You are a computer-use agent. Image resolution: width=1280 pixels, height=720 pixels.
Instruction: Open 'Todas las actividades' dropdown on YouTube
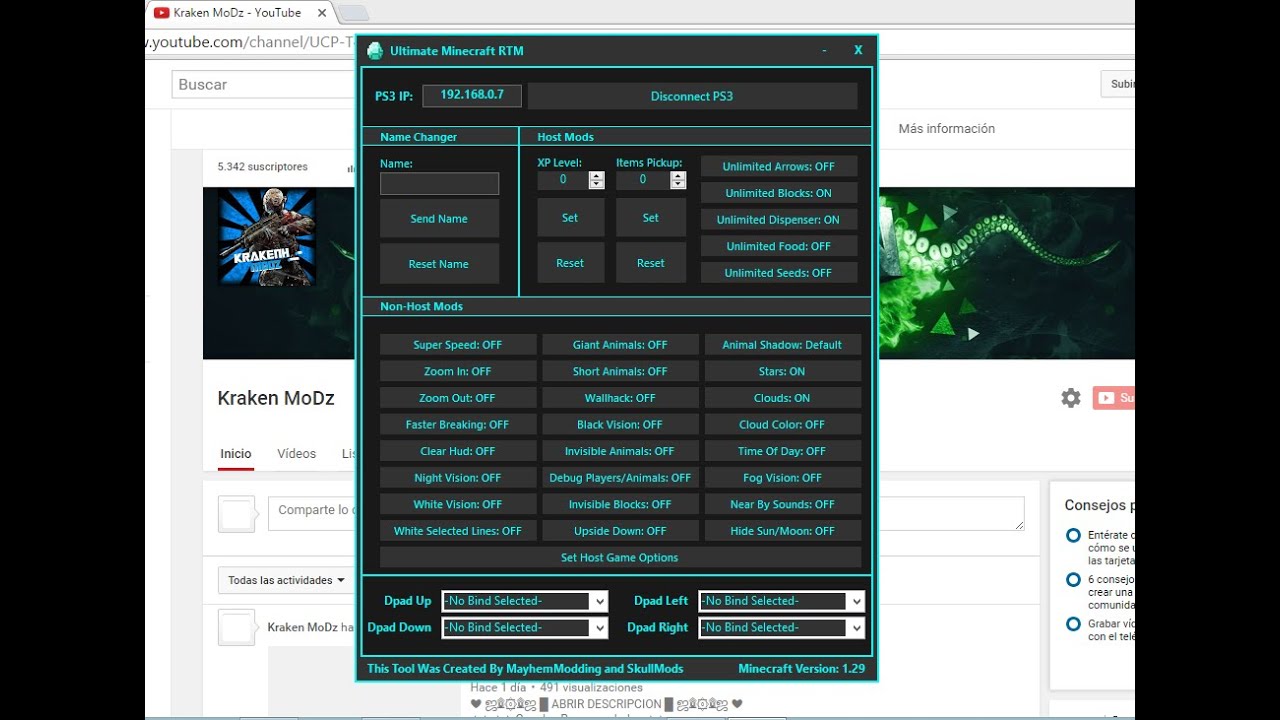click(287, 580)
